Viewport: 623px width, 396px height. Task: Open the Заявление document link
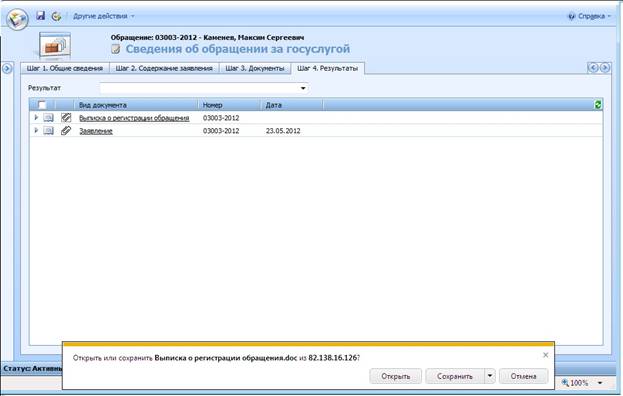[96, 131]
